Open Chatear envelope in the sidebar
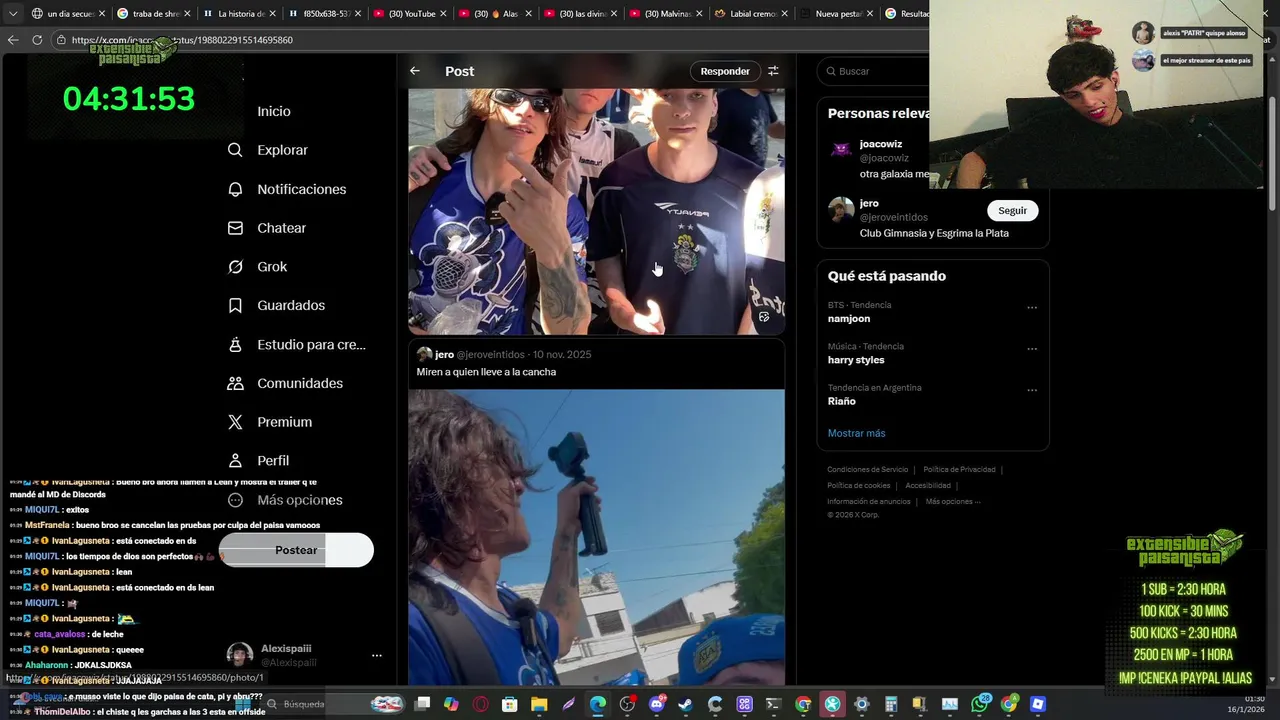Image resolution: width=1280 pixels, height=720 pixels. click(x=266, y=228)
